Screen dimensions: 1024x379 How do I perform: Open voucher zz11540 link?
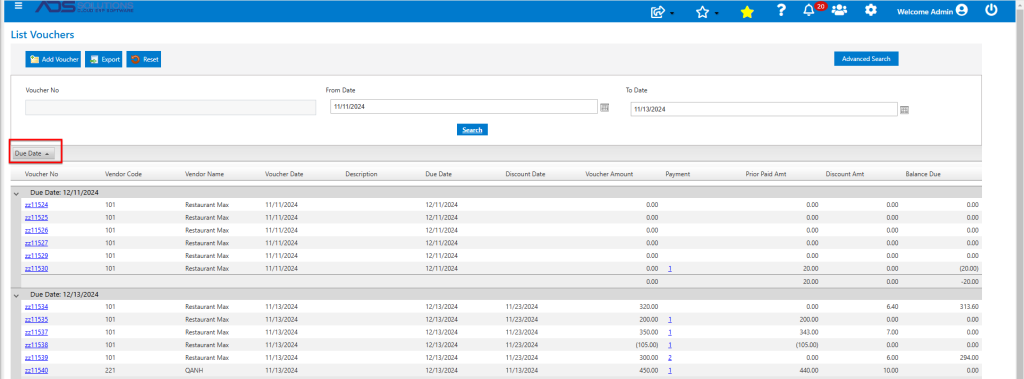37,371
